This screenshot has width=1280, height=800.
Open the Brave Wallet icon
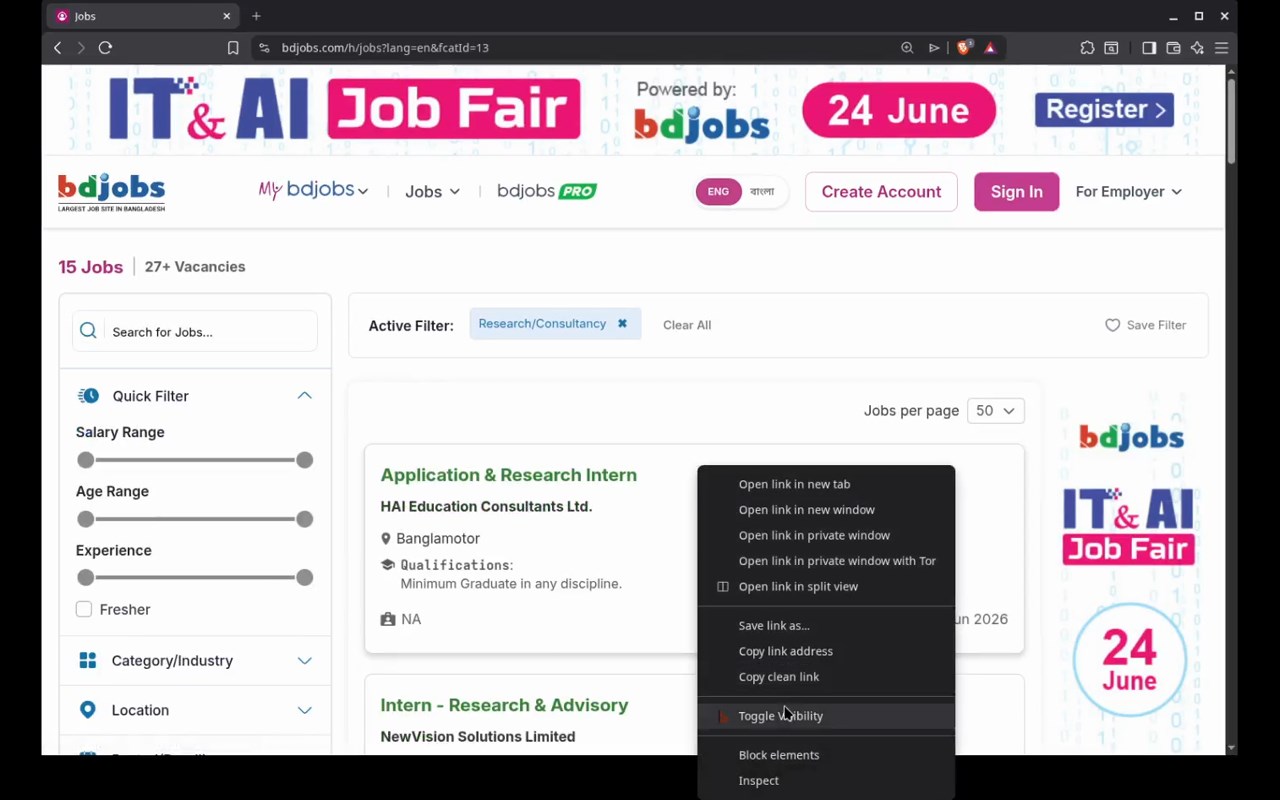pos(1173,47)
